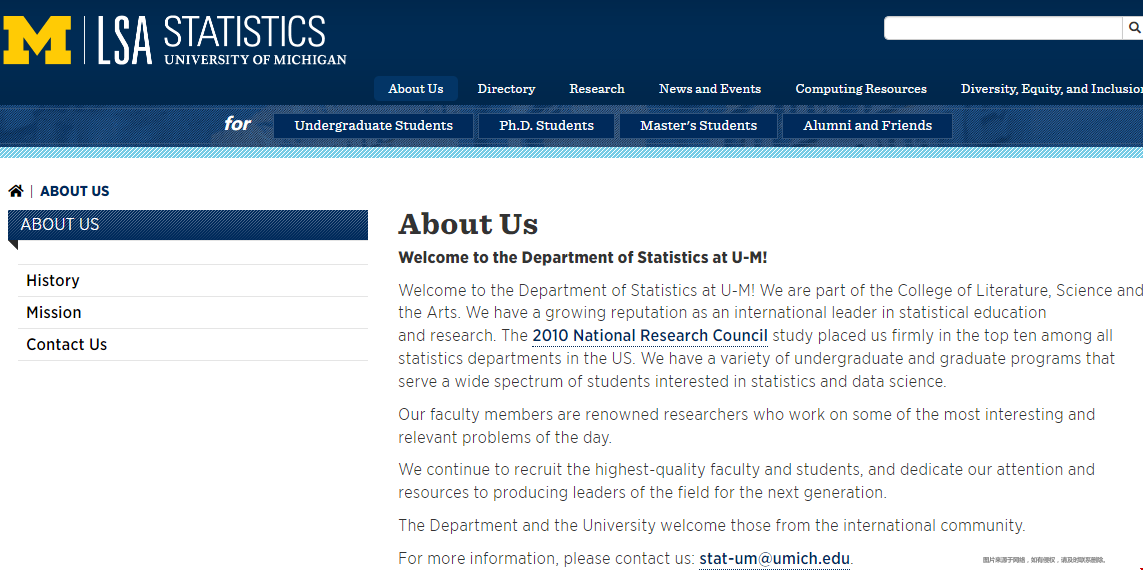Open the About Us menu item
This screenshot has width=1143, height=570.
(x=416, y=89)
